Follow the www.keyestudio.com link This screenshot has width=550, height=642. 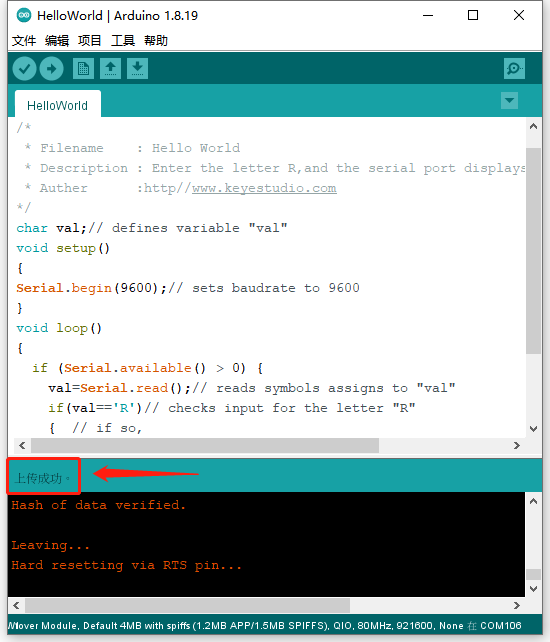tap(264, 188)
